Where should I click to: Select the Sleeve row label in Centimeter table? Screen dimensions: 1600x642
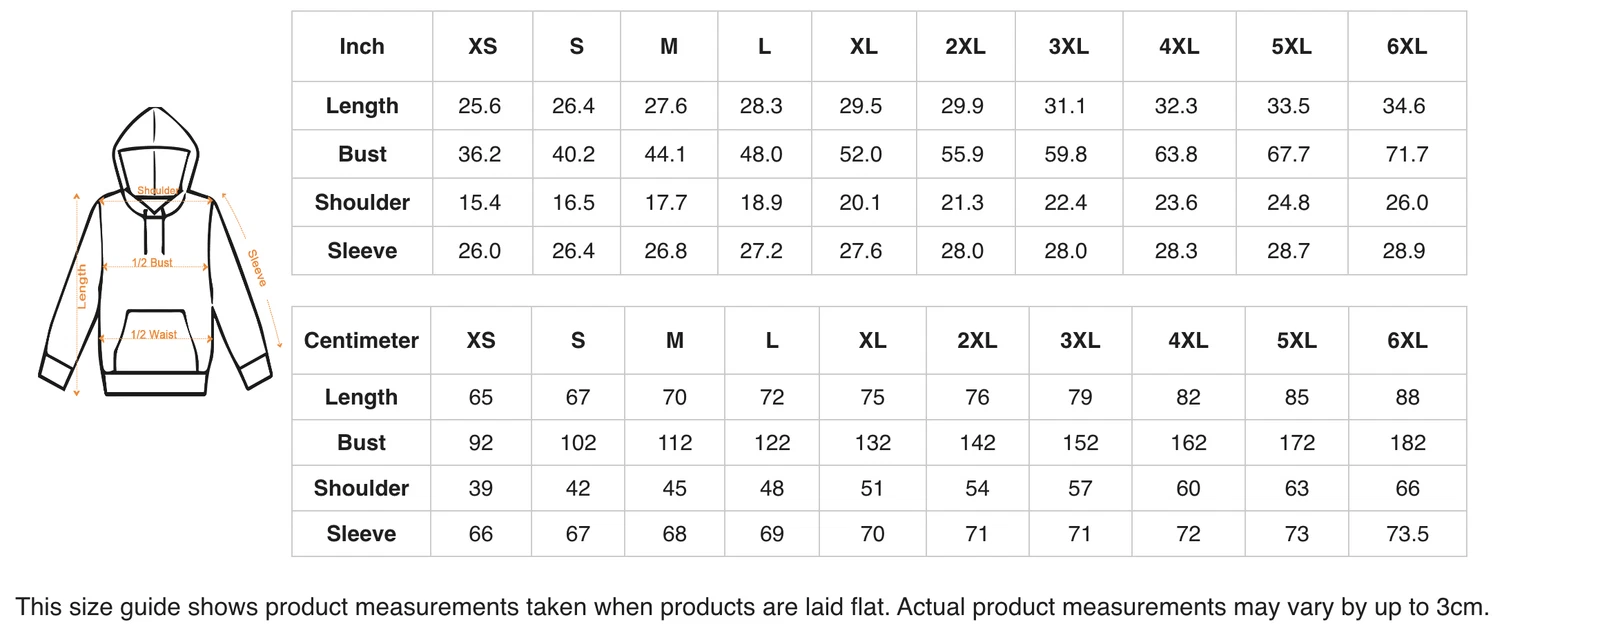click(x=361, y=534)
